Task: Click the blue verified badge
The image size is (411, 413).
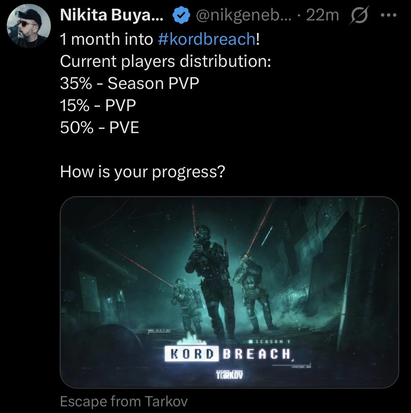Action: point(181,15)
